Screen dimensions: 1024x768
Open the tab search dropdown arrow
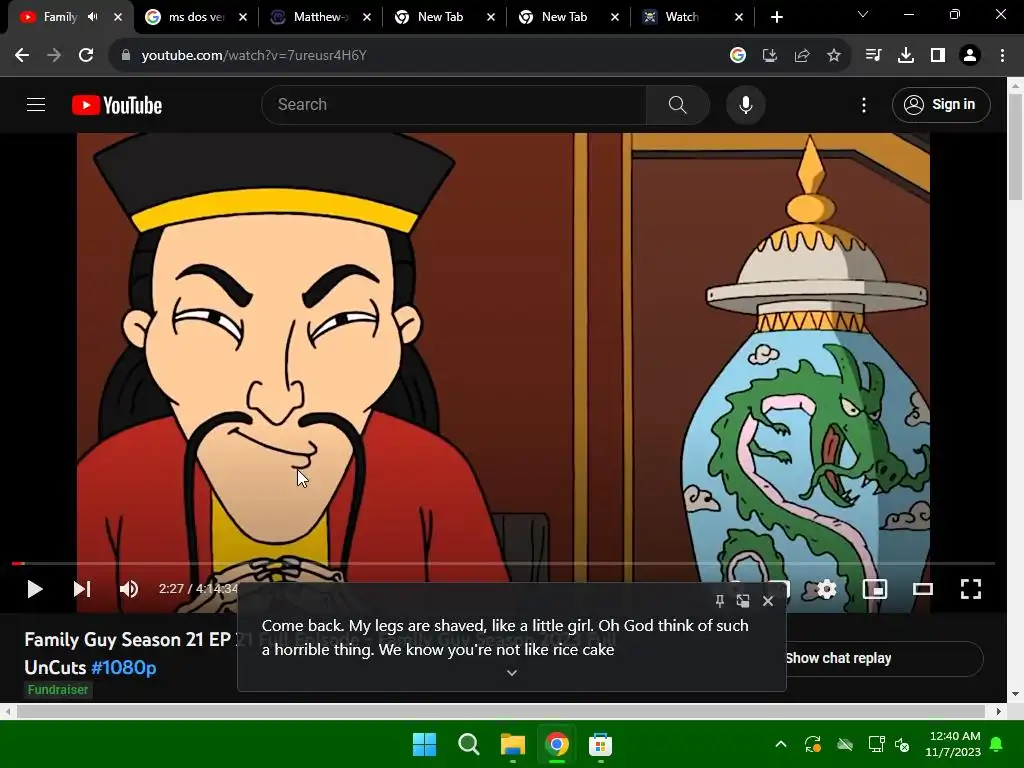(x=863, y=14)
